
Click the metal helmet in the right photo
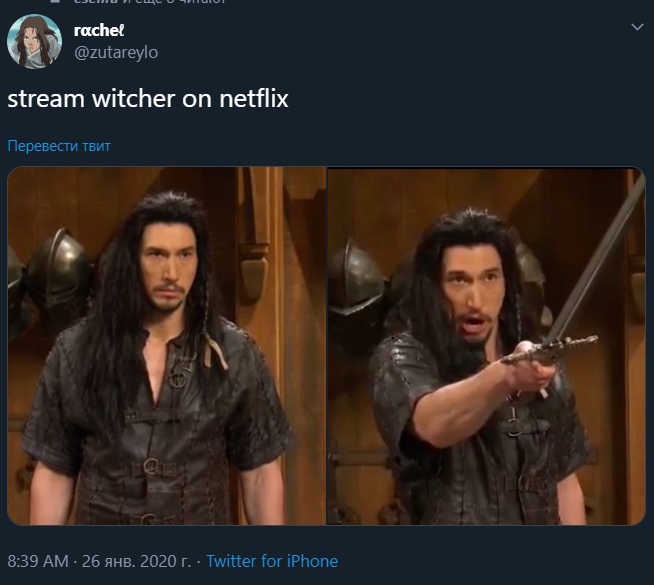(x=355, y=279)
